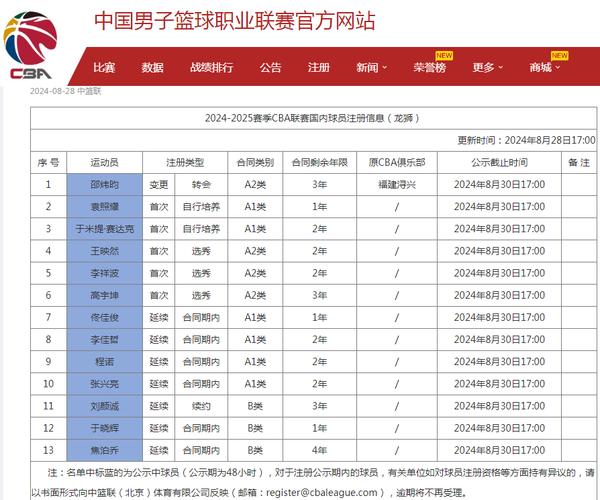
Task: Click the NEW badge above 荣誉榜
Action: (x=444, y=55)
